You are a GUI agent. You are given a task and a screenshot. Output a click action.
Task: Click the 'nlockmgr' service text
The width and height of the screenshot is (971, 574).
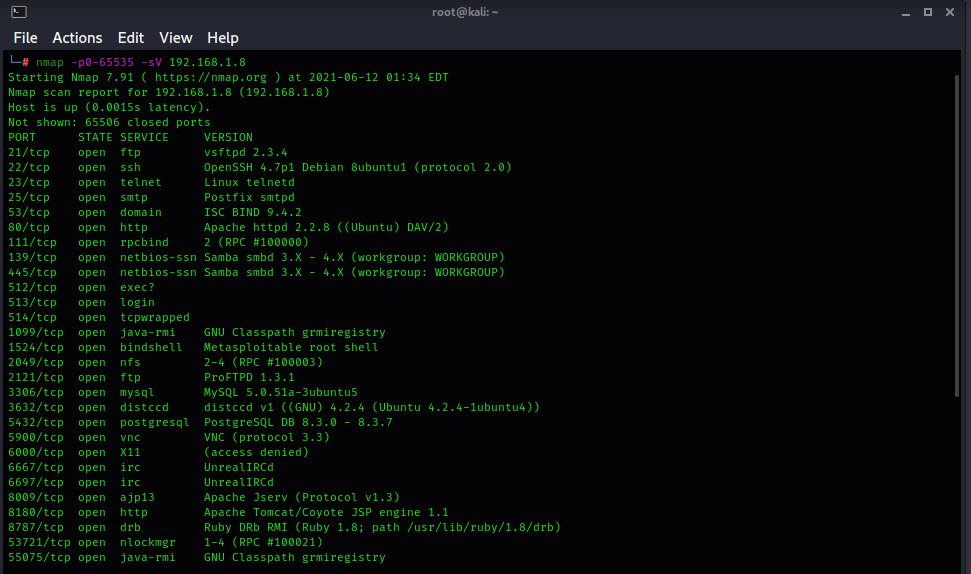(x=148, y=542)
